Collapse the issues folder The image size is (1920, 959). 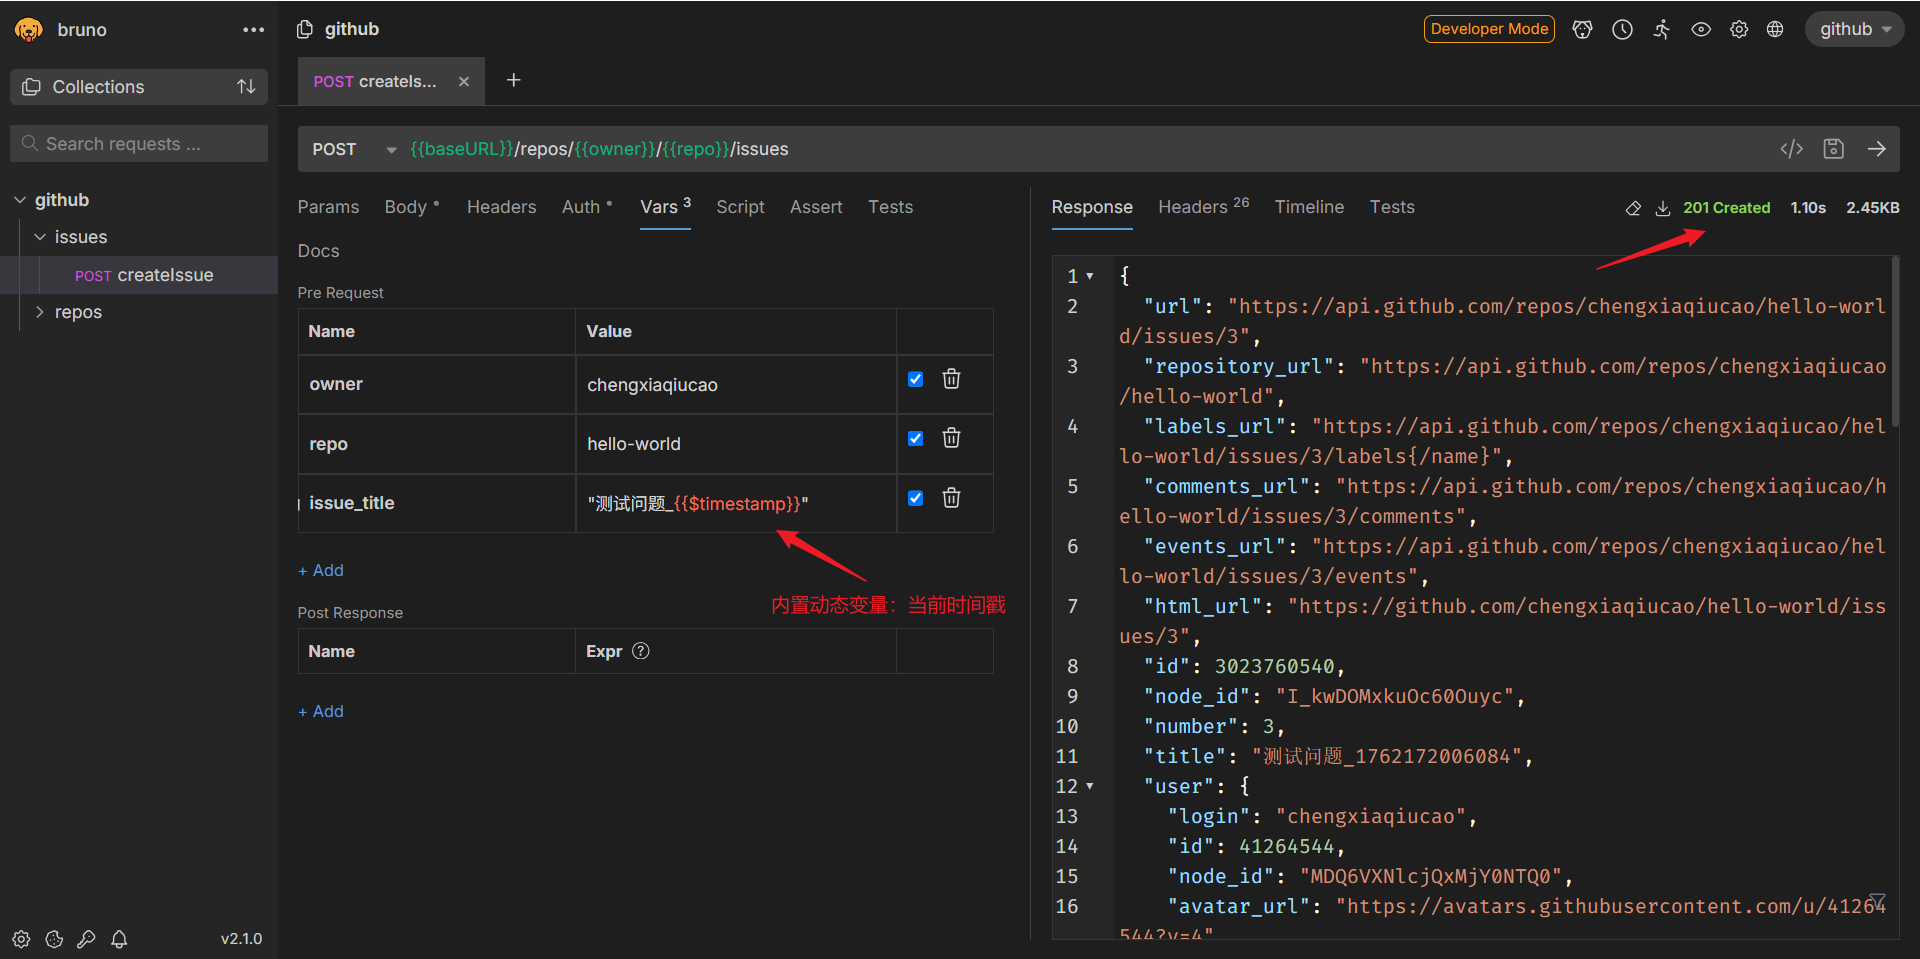tap(40, 237)
